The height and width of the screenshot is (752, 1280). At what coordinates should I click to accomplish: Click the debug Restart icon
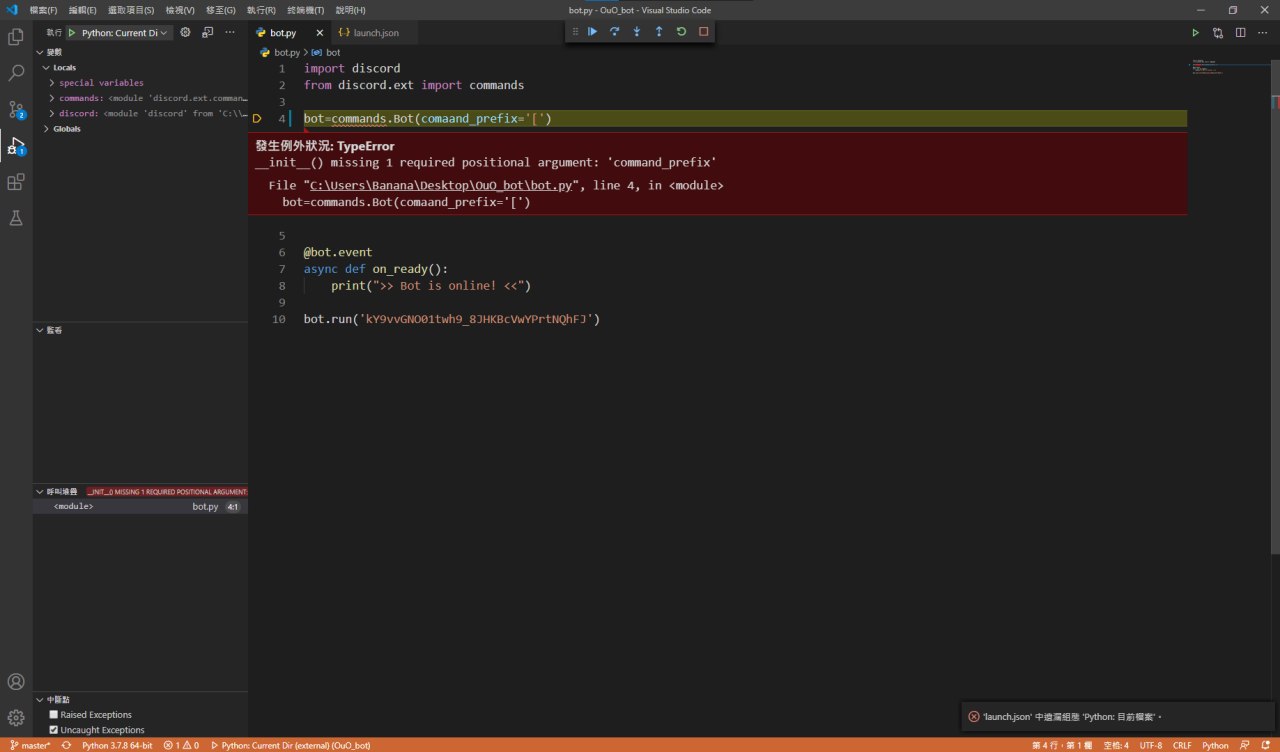(x=681, y=32)
